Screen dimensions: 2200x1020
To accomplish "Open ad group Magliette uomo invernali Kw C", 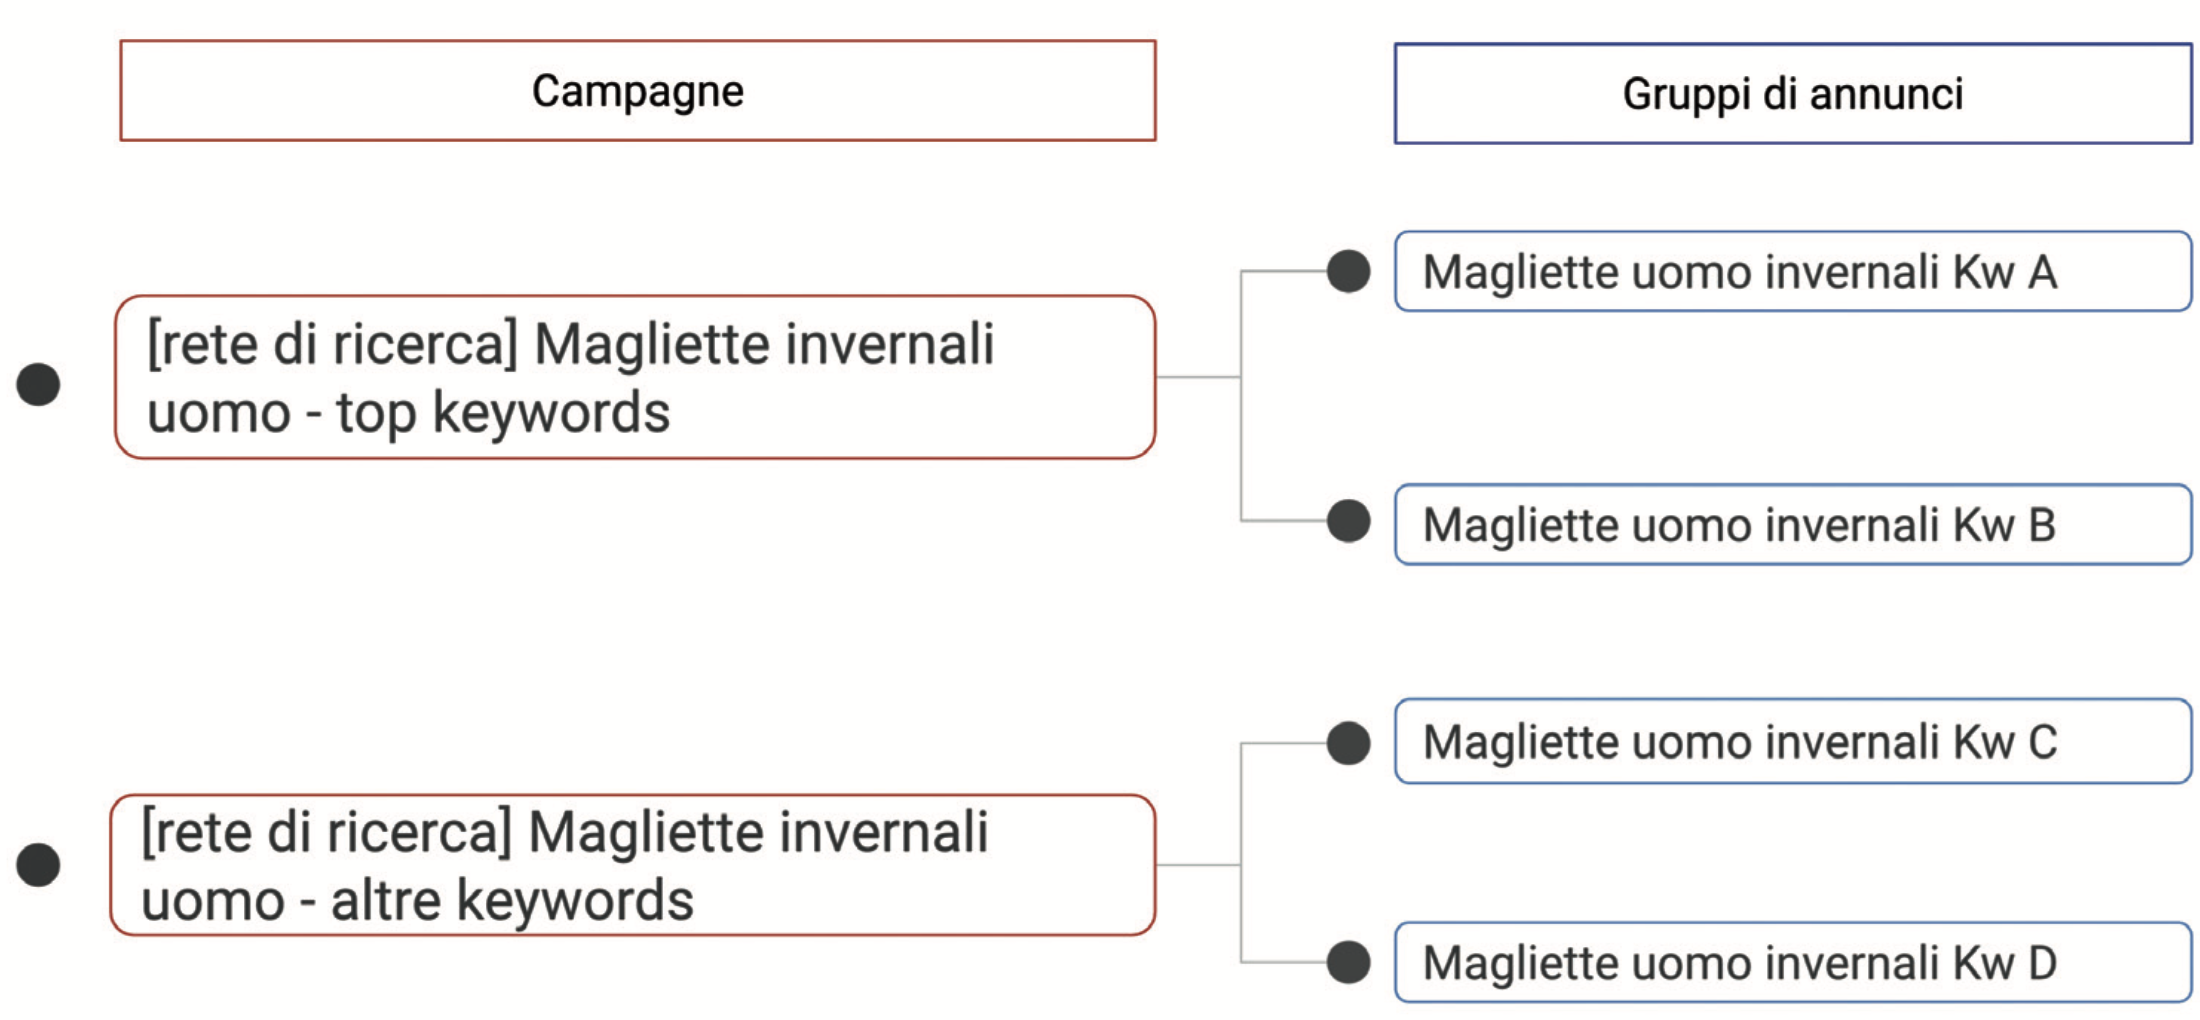I will (x=1793, y=741).
